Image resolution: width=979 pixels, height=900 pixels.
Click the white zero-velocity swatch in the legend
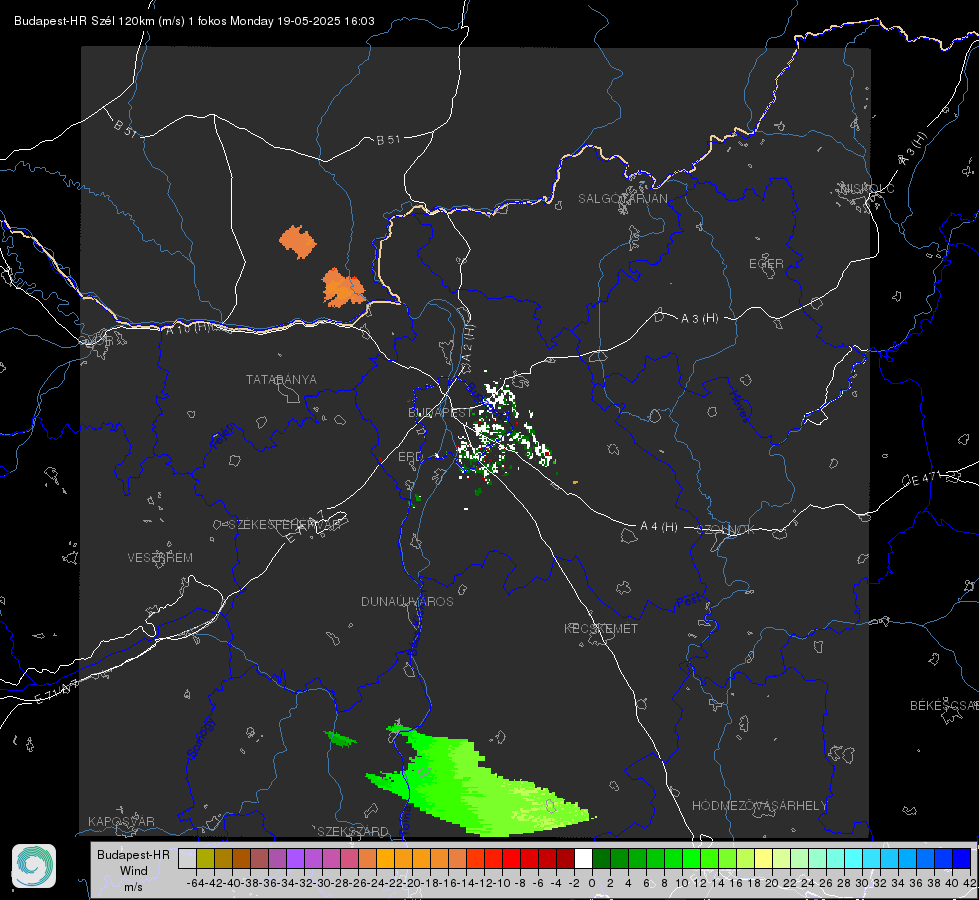[x=583, y=858]
